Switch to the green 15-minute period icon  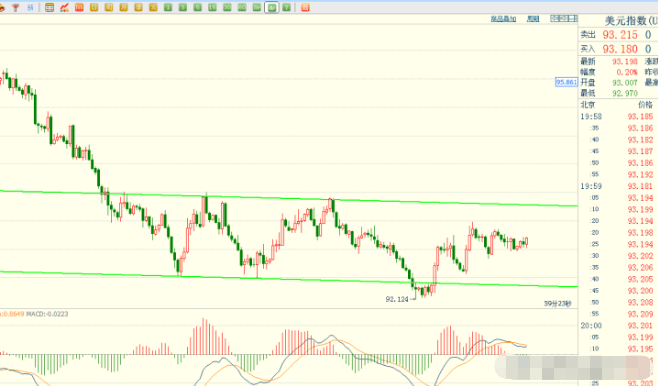(212, 7)
